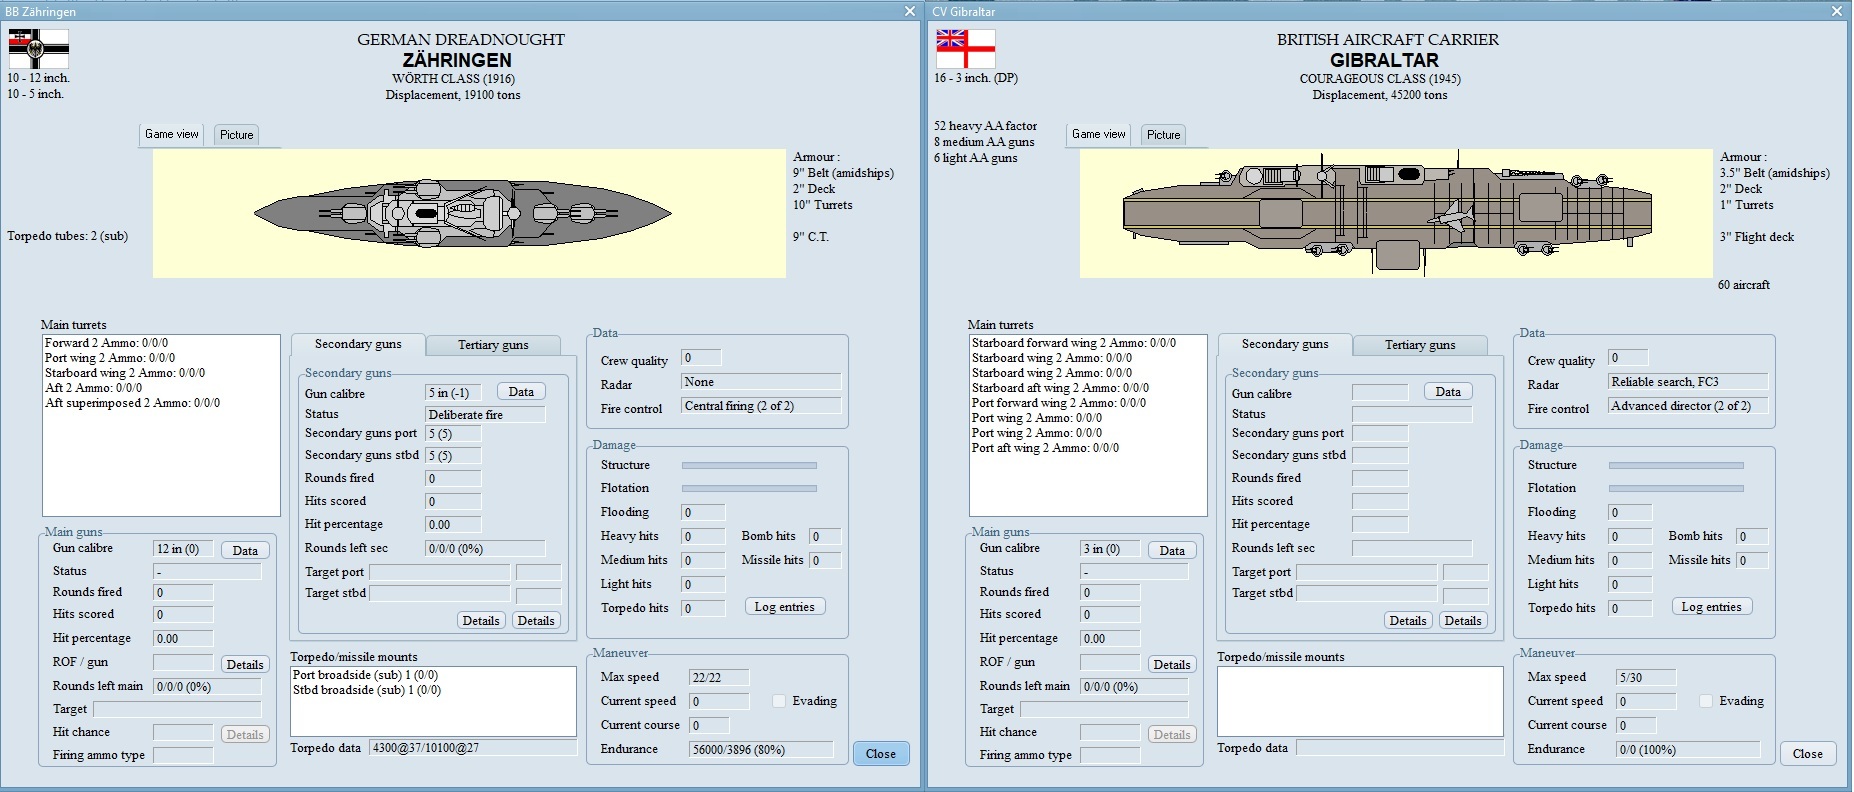Select Port broadside (sub) torpedo mount
The image size is (1854, 792).
365,675
